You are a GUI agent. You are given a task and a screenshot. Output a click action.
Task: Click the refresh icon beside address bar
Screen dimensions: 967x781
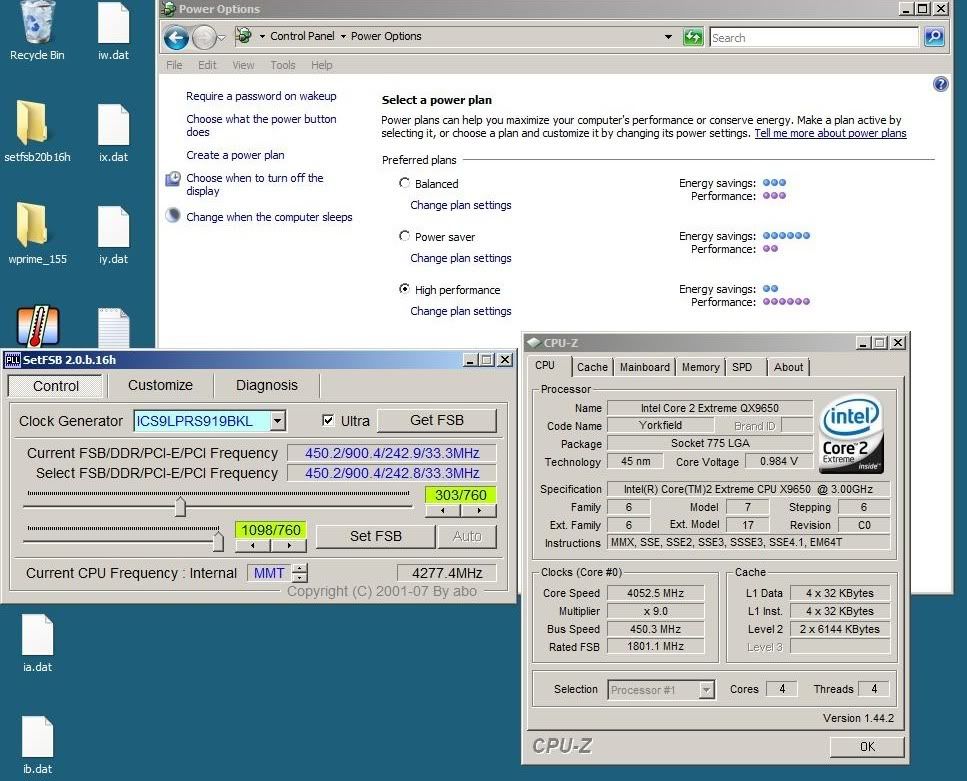click(693, 37)
